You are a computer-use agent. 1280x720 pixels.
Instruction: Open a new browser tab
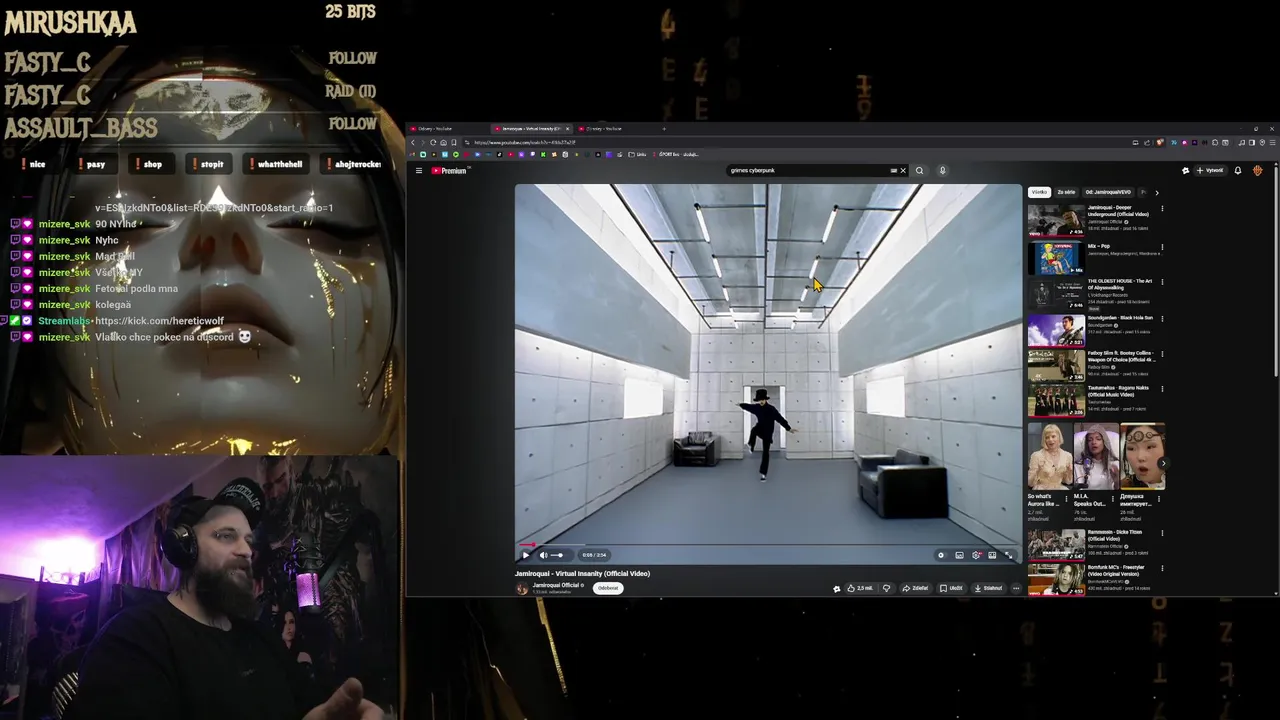pos(664,129)
